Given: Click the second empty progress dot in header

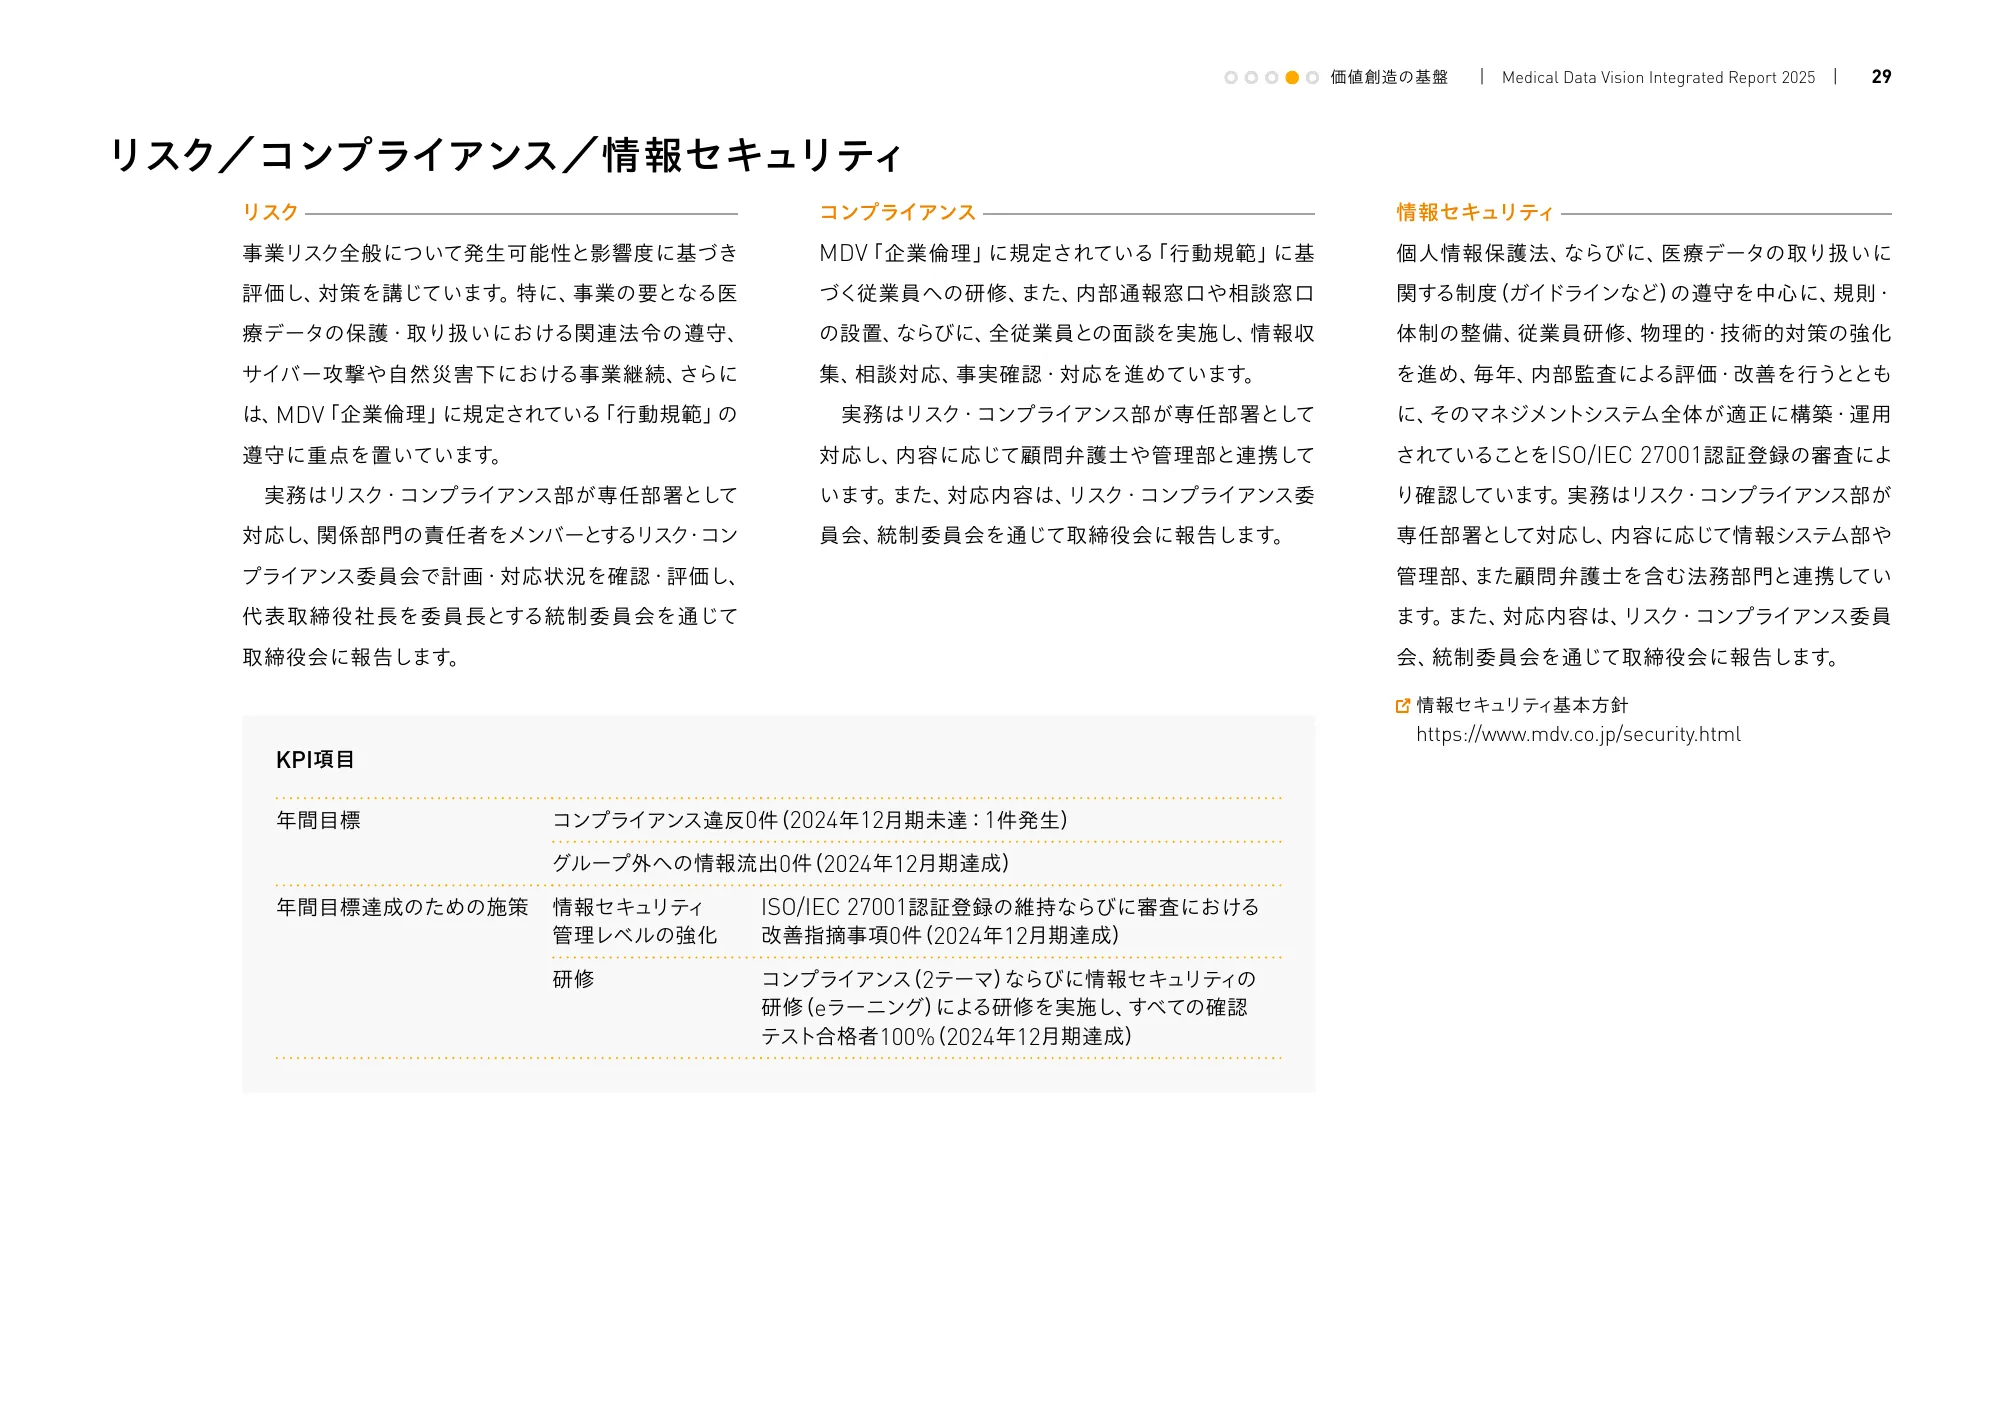Looking at the screenshot, I should 1251,77.
